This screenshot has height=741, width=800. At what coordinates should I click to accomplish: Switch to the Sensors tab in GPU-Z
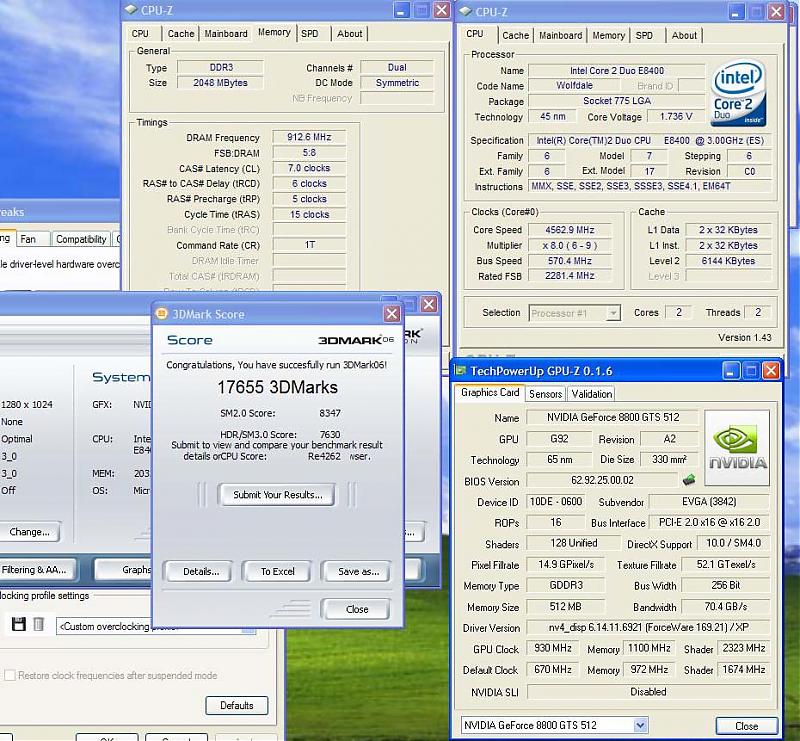point(545,393)
